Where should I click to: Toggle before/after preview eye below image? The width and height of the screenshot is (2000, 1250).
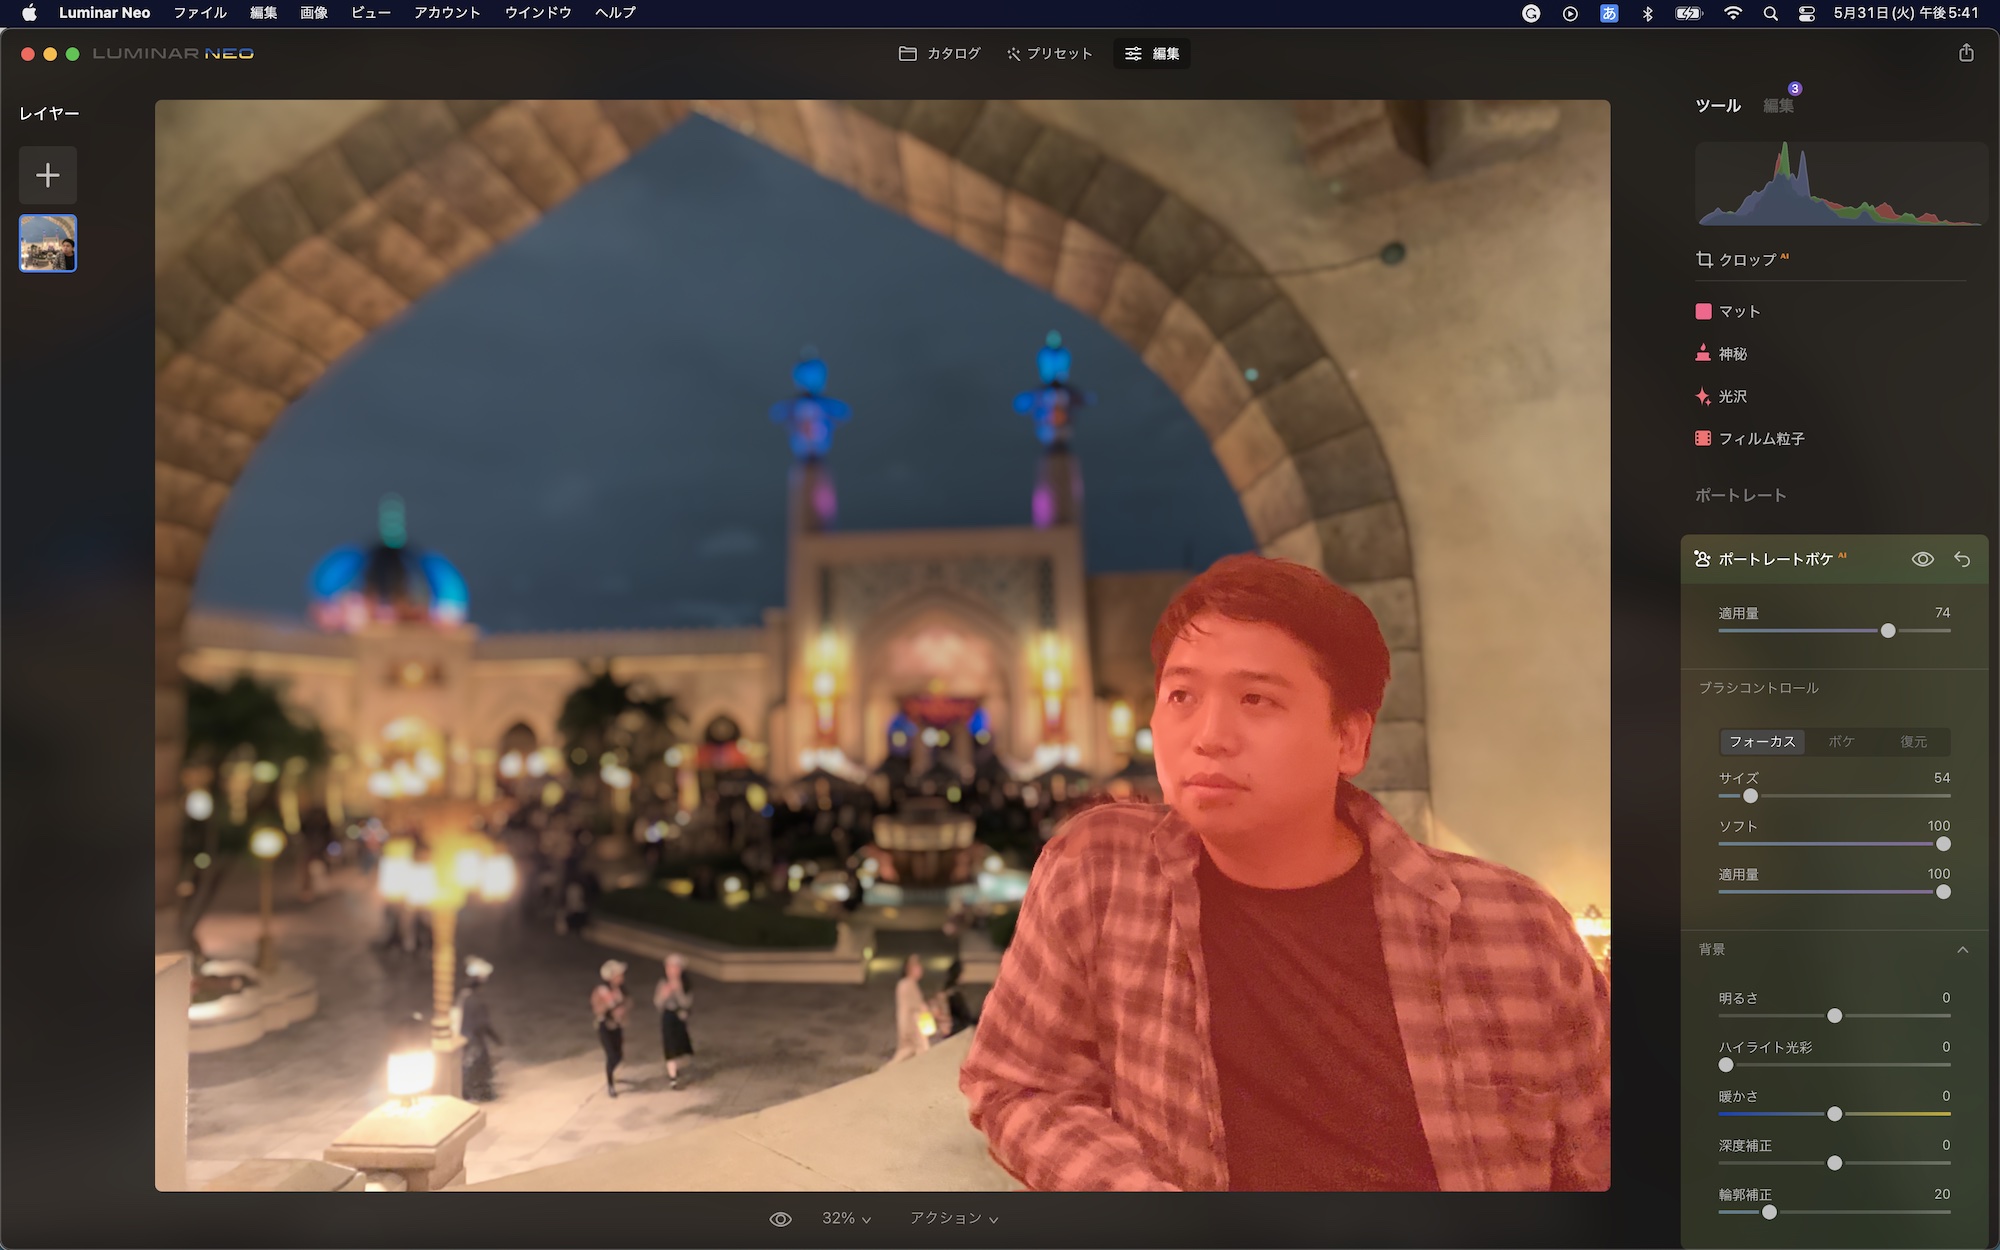tap(780, 1219)
